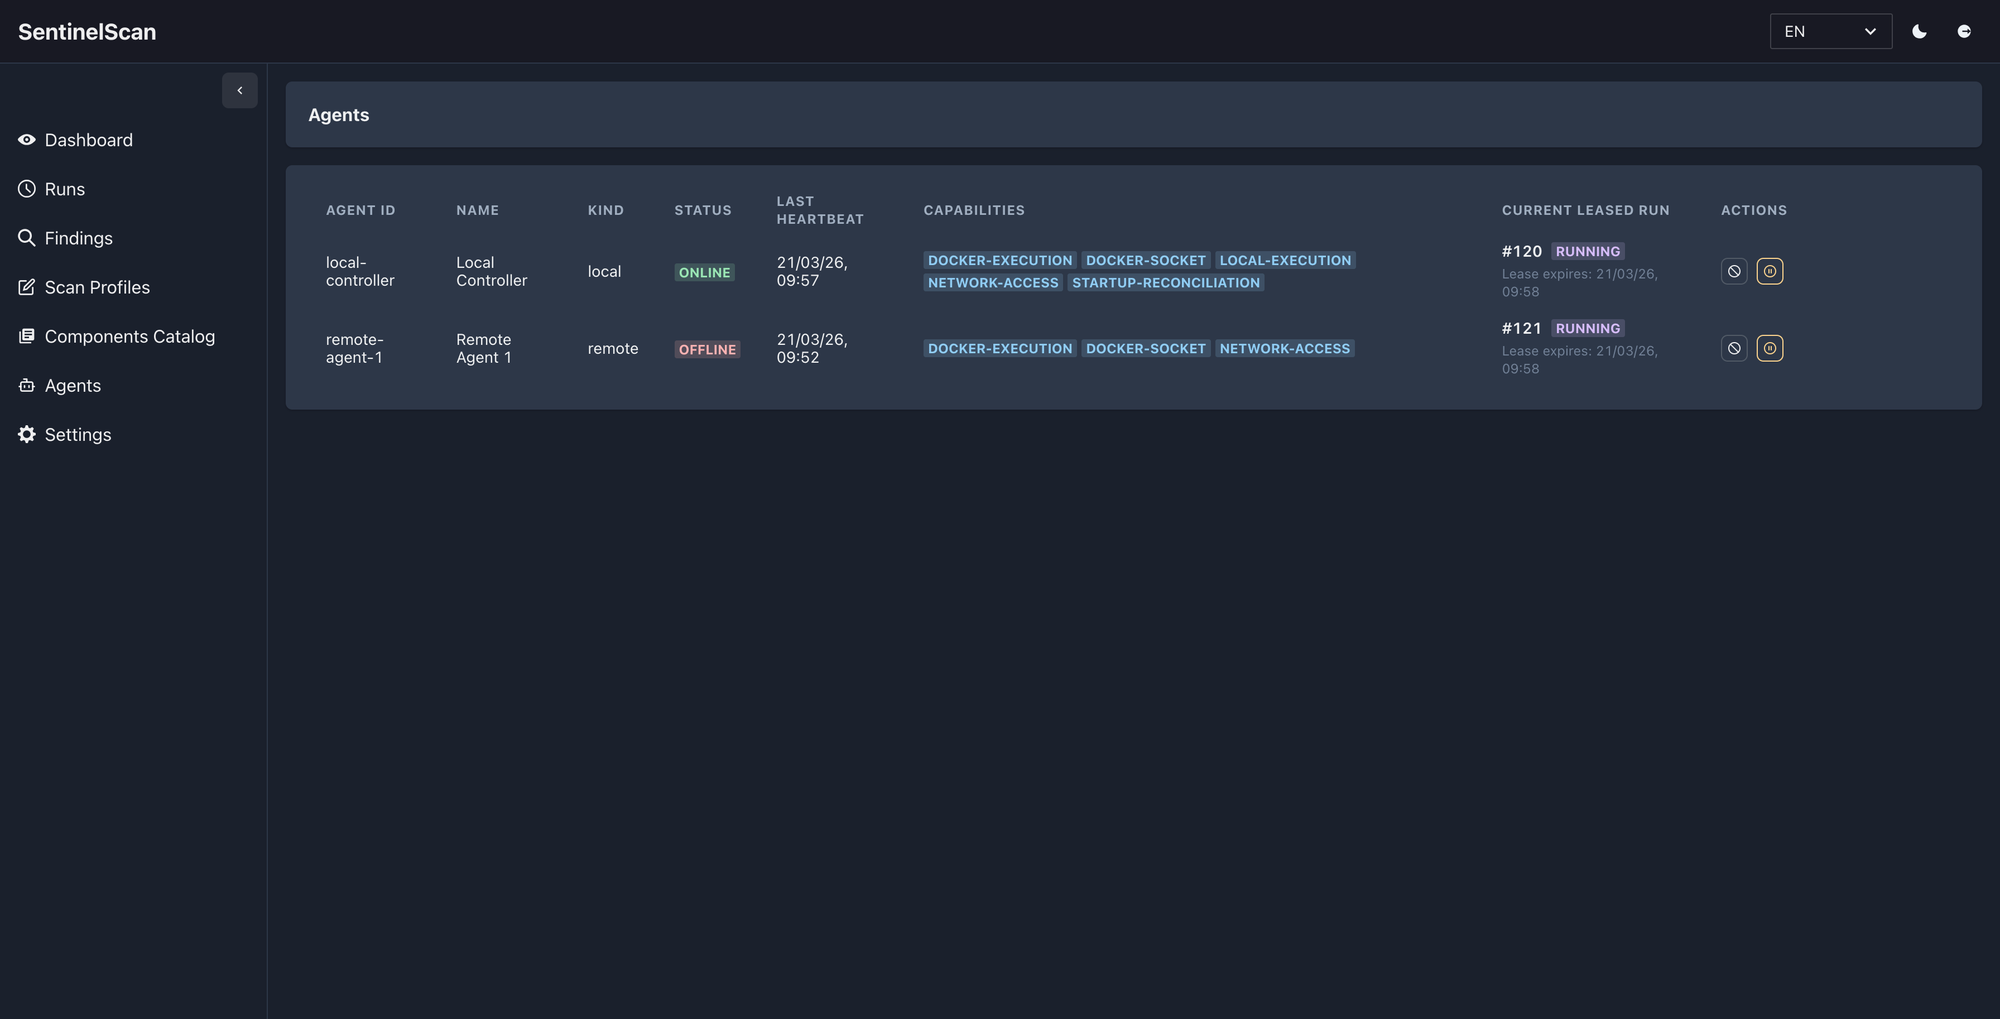Open the Runs section
The width and height of the screenshot is (2000, 1019).
[64, 188]
